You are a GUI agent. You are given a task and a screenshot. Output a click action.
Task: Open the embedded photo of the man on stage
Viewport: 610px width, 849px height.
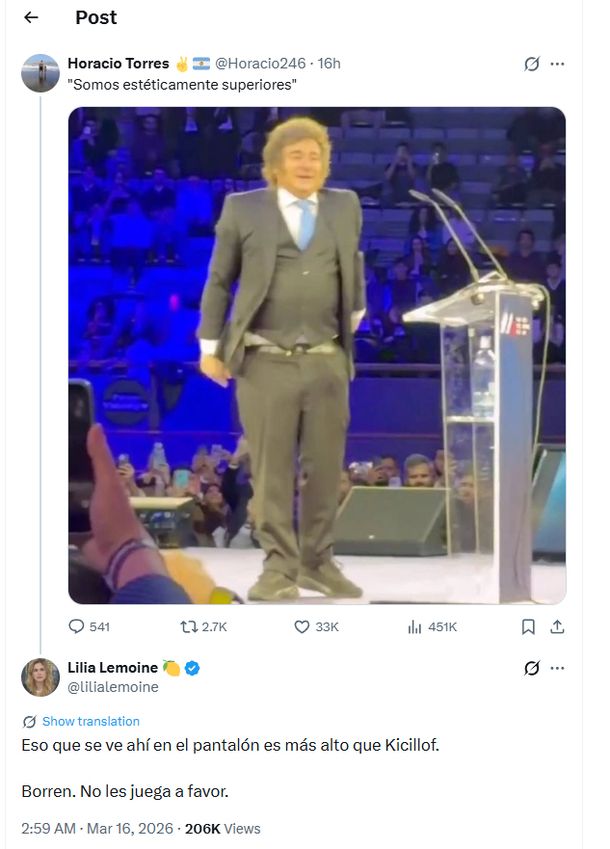316,355
